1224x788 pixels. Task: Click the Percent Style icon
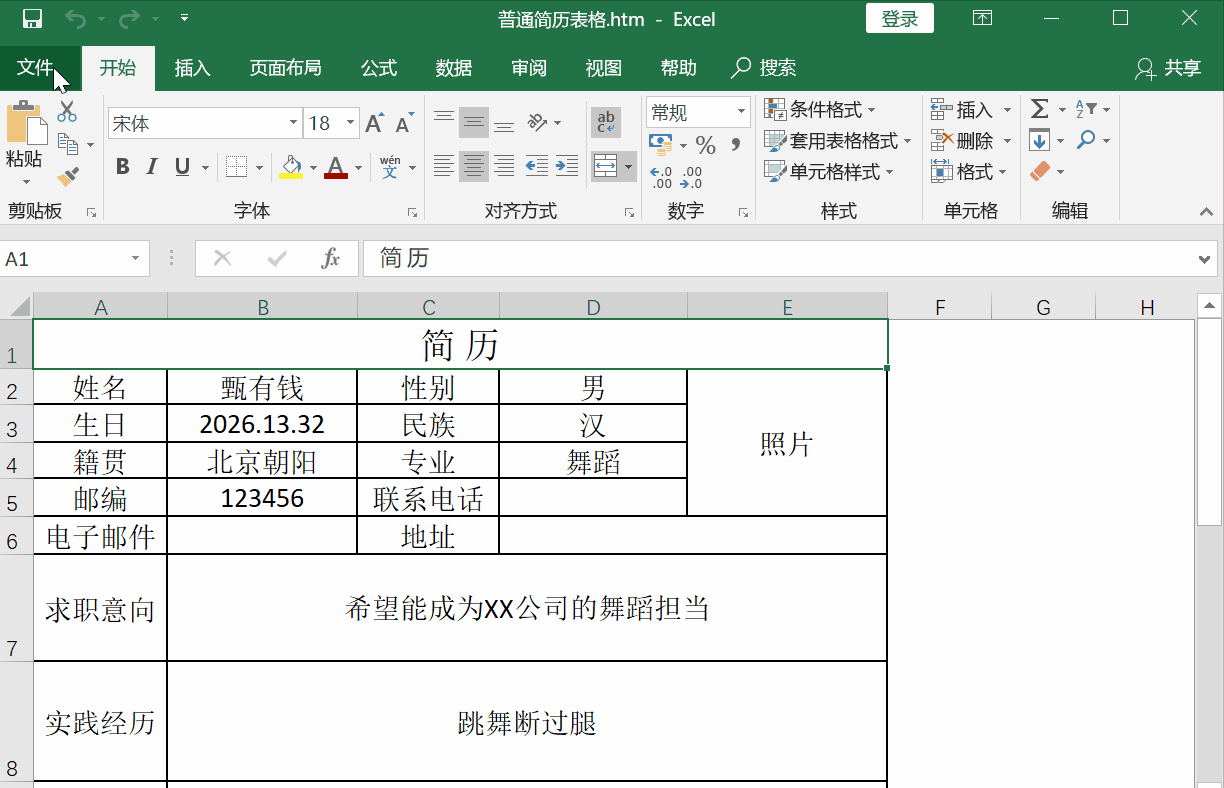coord(705,146)
